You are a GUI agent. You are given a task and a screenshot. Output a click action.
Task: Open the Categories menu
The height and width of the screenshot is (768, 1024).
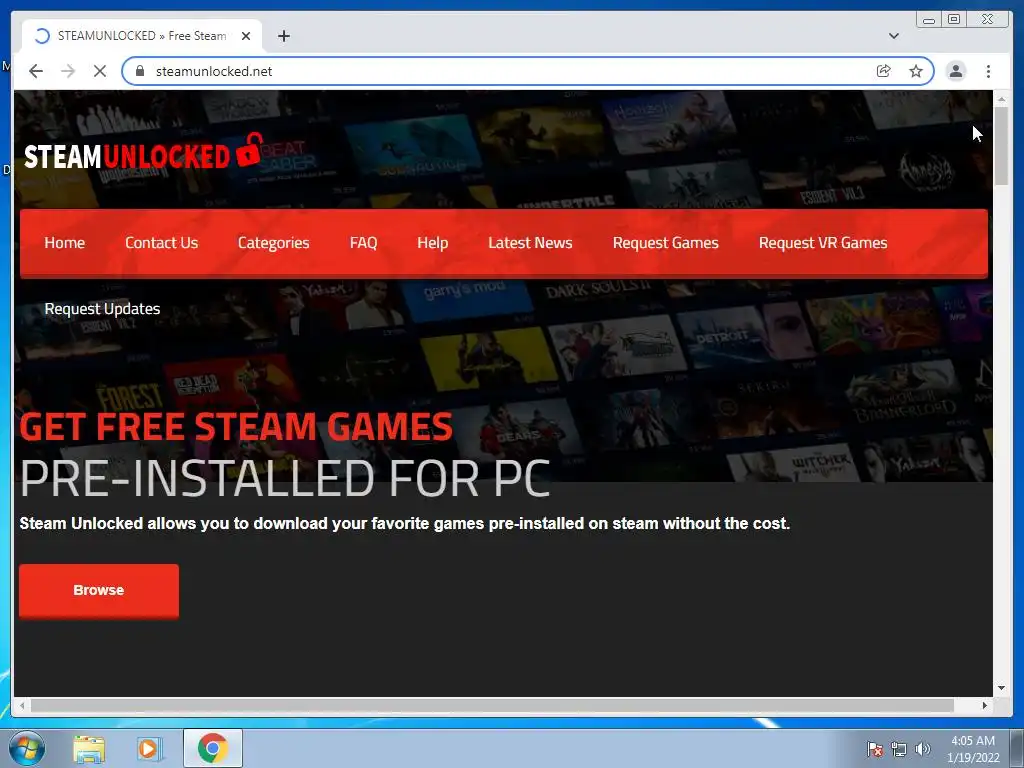tap(273, 243)
